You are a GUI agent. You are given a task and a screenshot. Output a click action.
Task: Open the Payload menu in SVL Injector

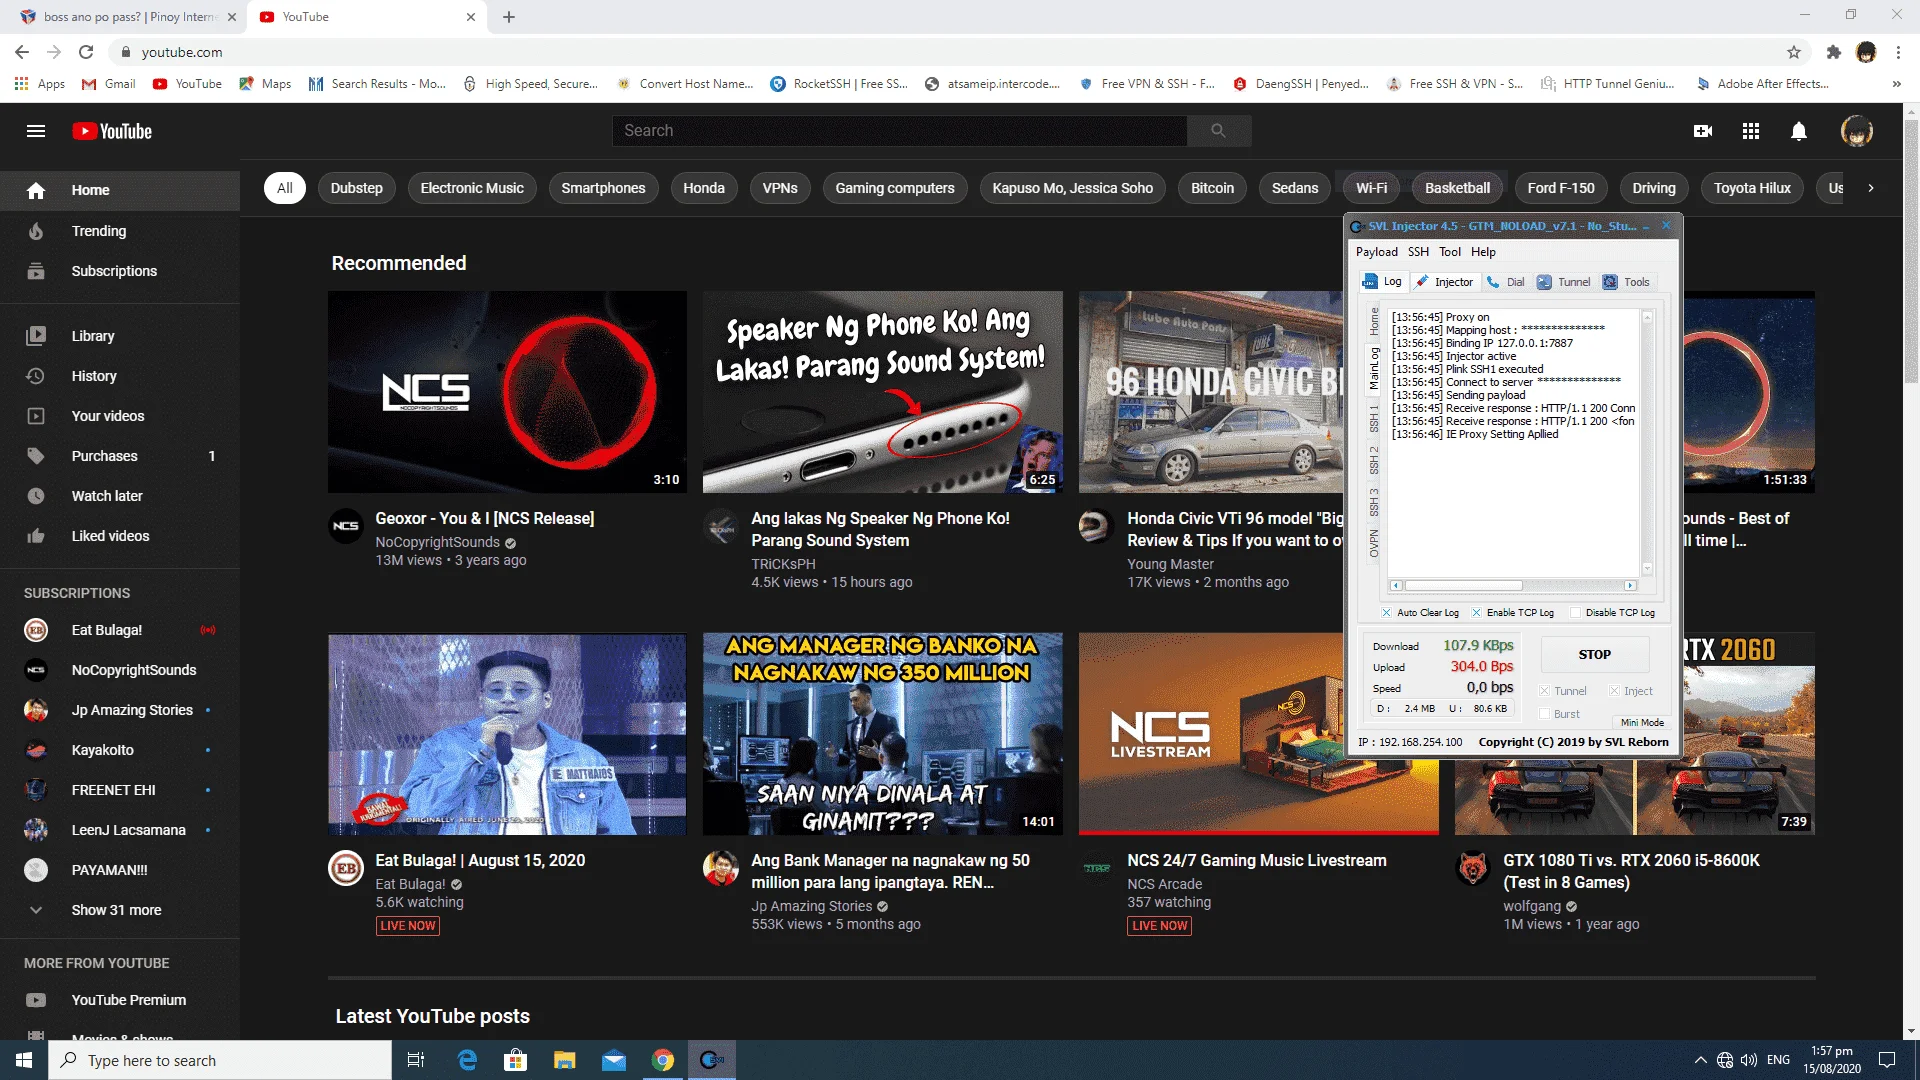click(x=1377, y=252)
